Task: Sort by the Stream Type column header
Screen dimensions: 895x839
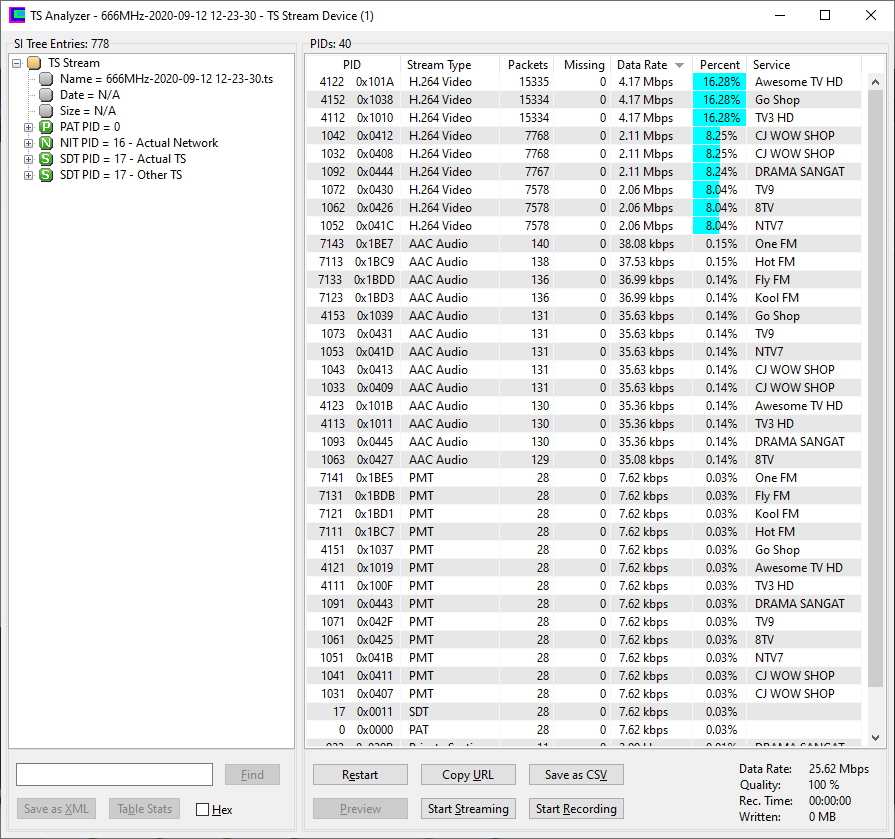Action: coord(439,65)
